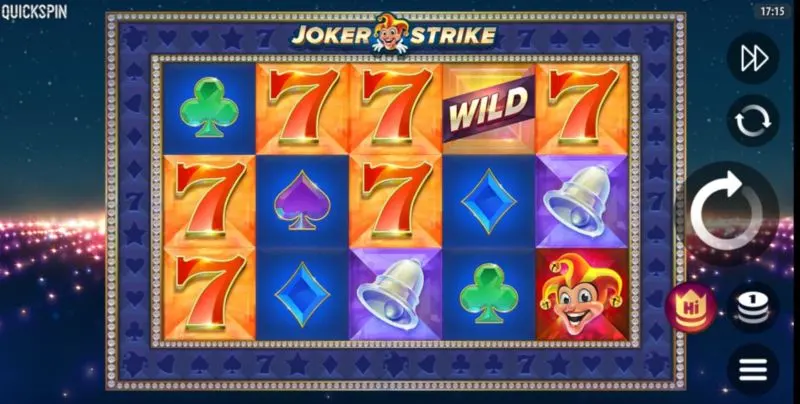The width and height of the screenshot is (800, 404).
Task: Select the Joker face symbol on the reels
Action: pos(582,295)
